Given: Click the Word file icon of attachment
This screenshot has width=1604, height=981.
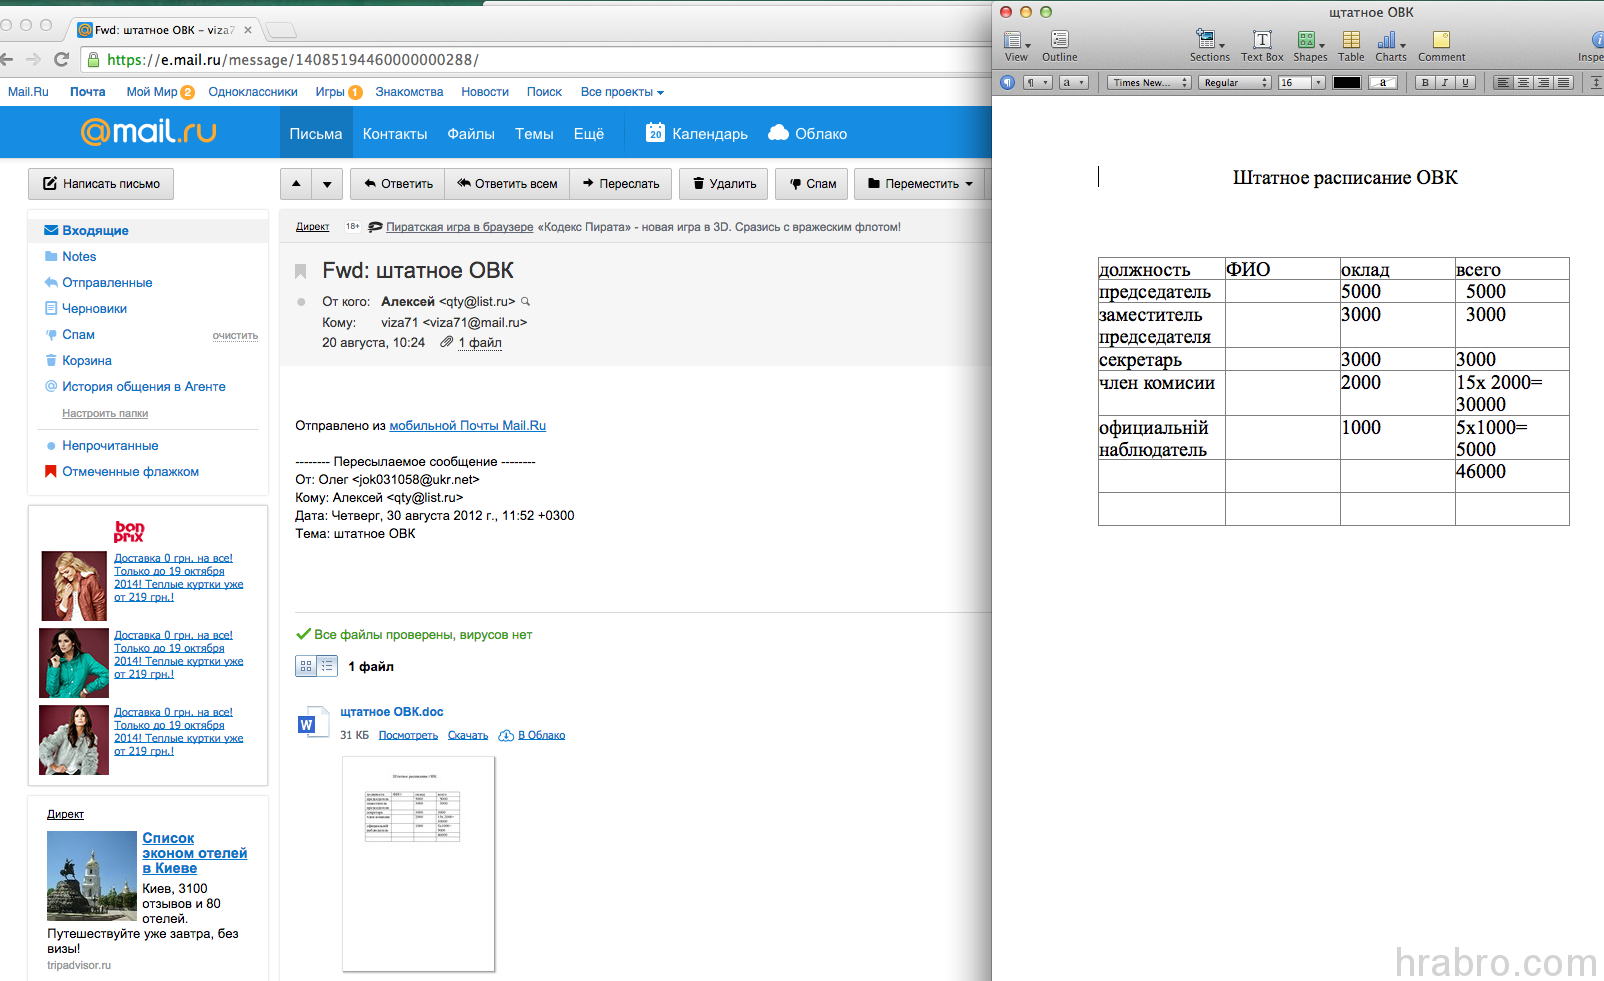Looking at the screenshot, I should pyautogui.click(x=308, y=723).
